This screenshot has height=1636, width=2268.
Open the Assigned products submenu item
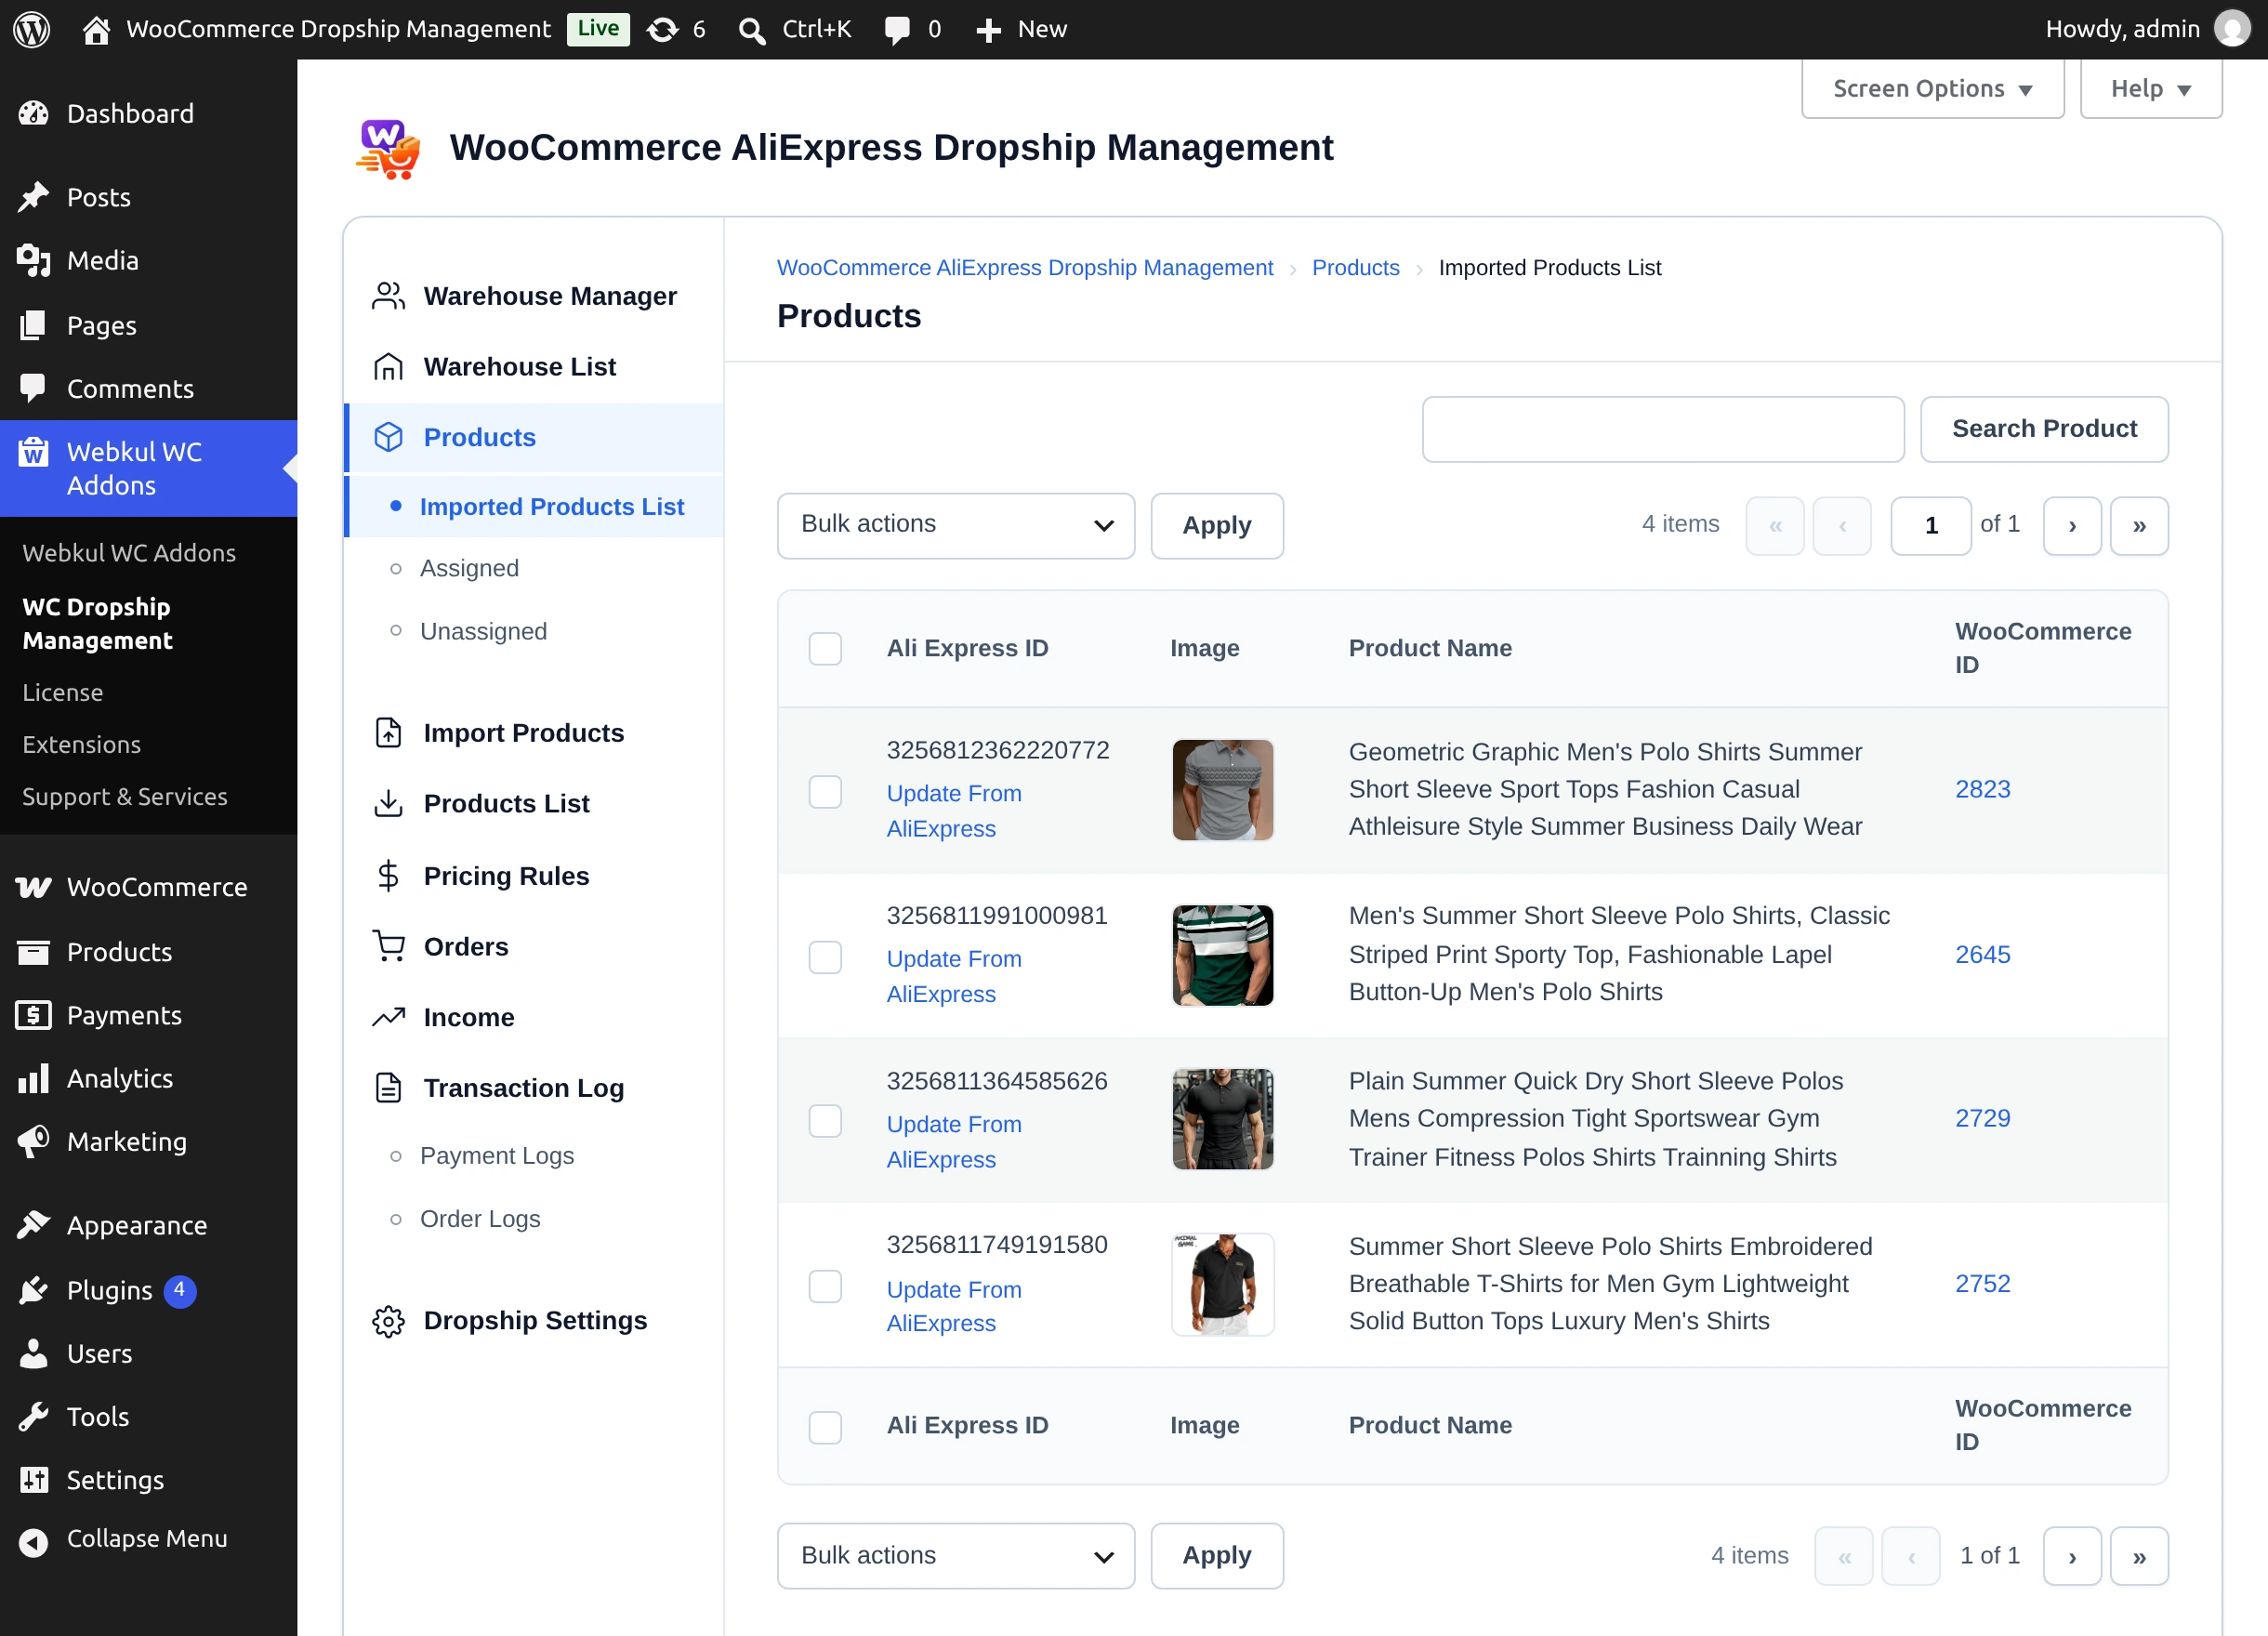[x=469, y=568]
